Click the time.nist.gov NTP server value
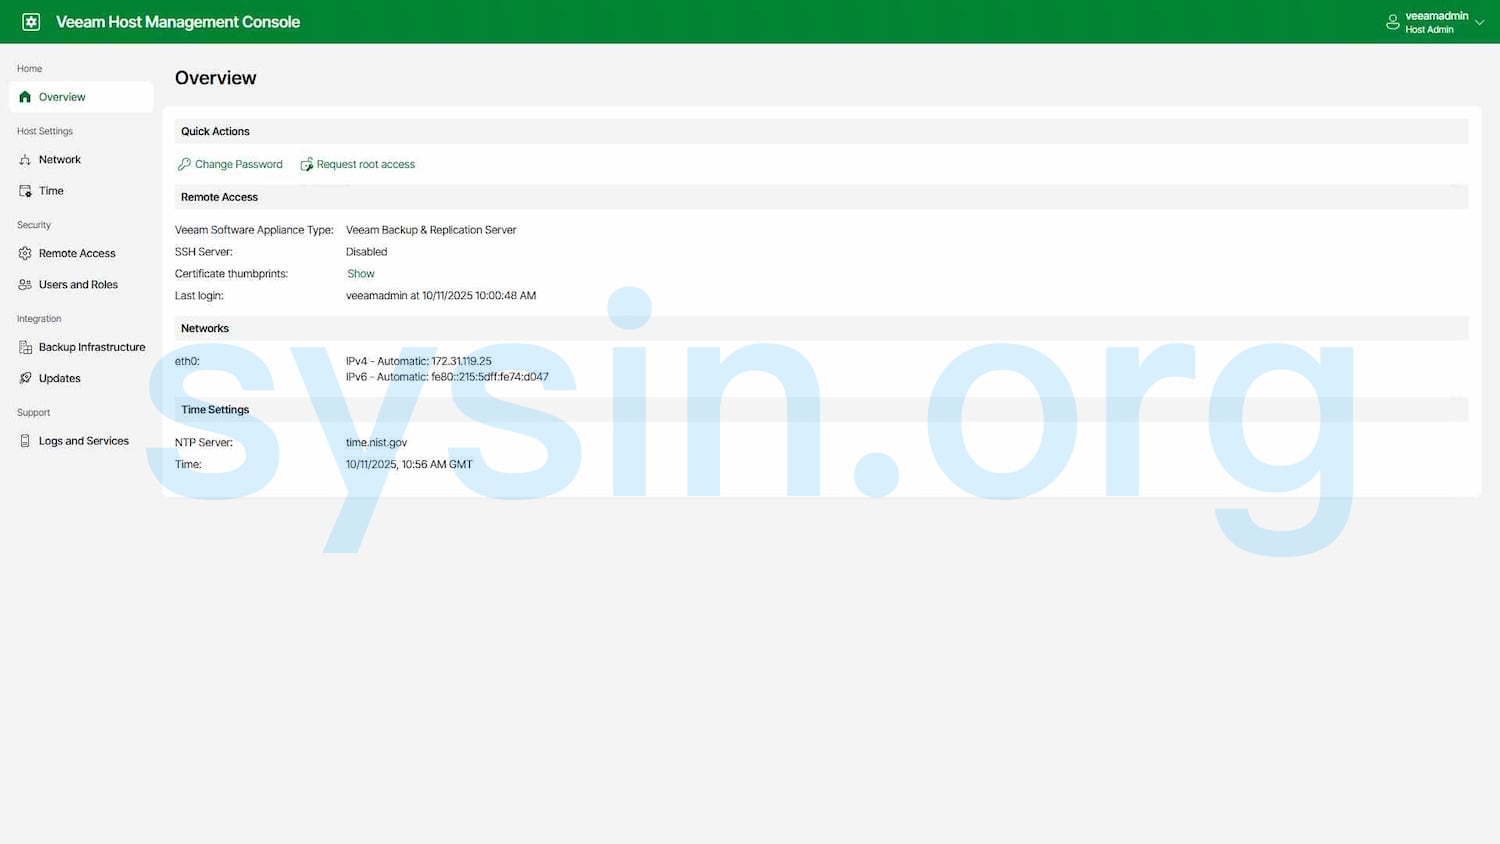Viewport: 1500px width, 844px height. [376, 442]
